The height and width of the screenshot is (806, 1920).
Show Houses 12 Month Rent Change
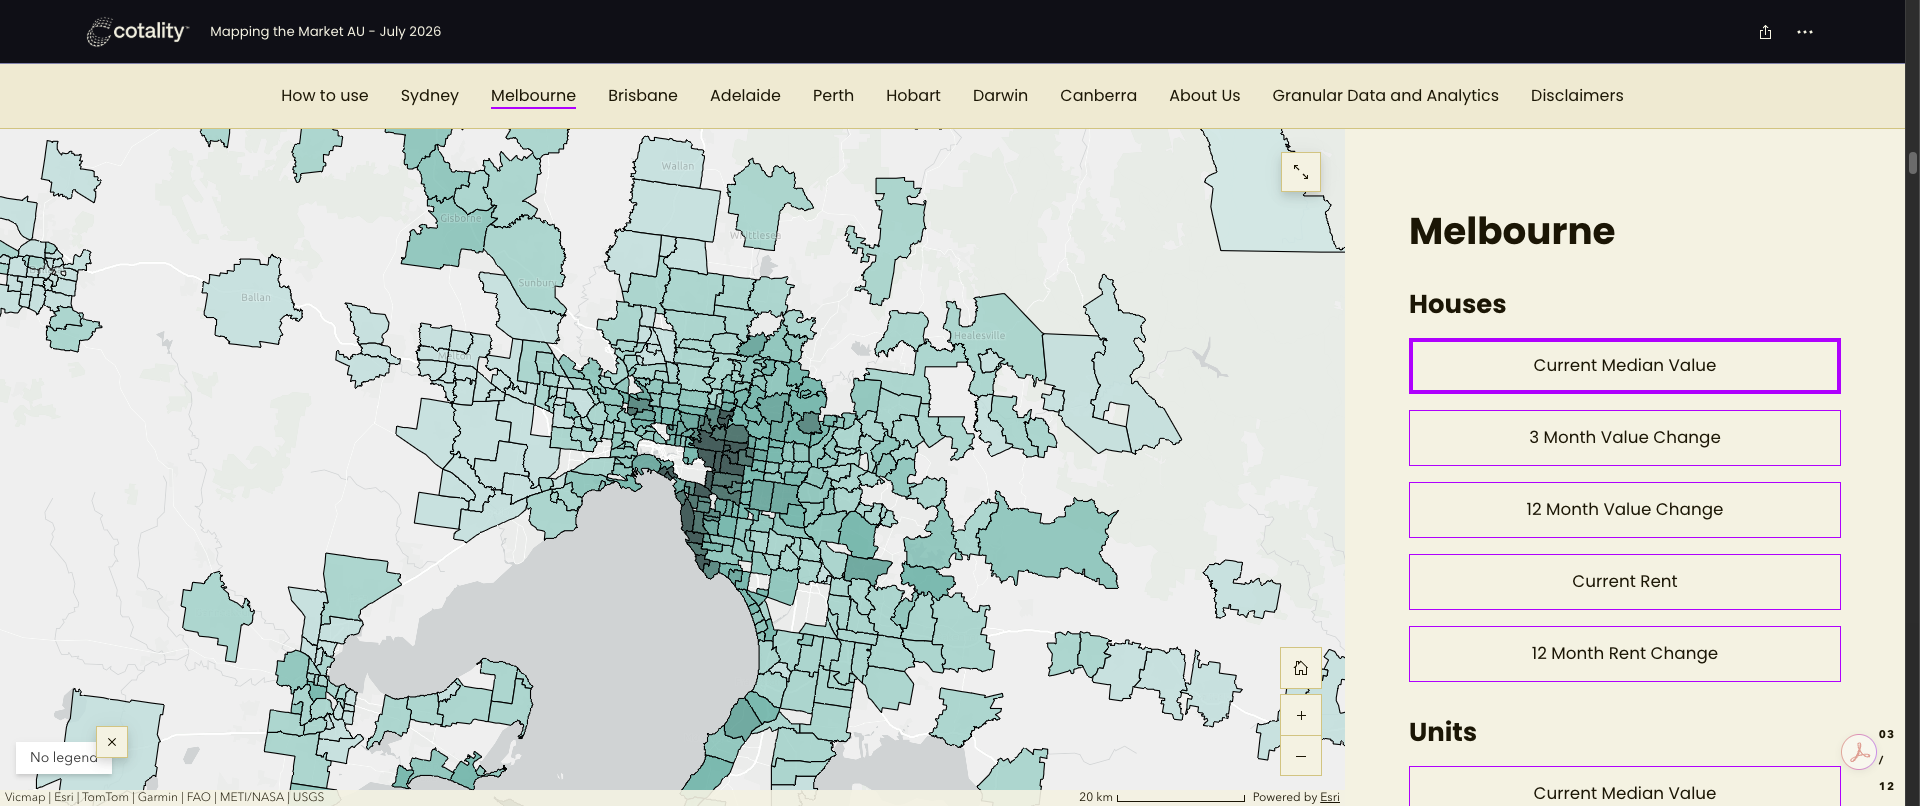1625,654
